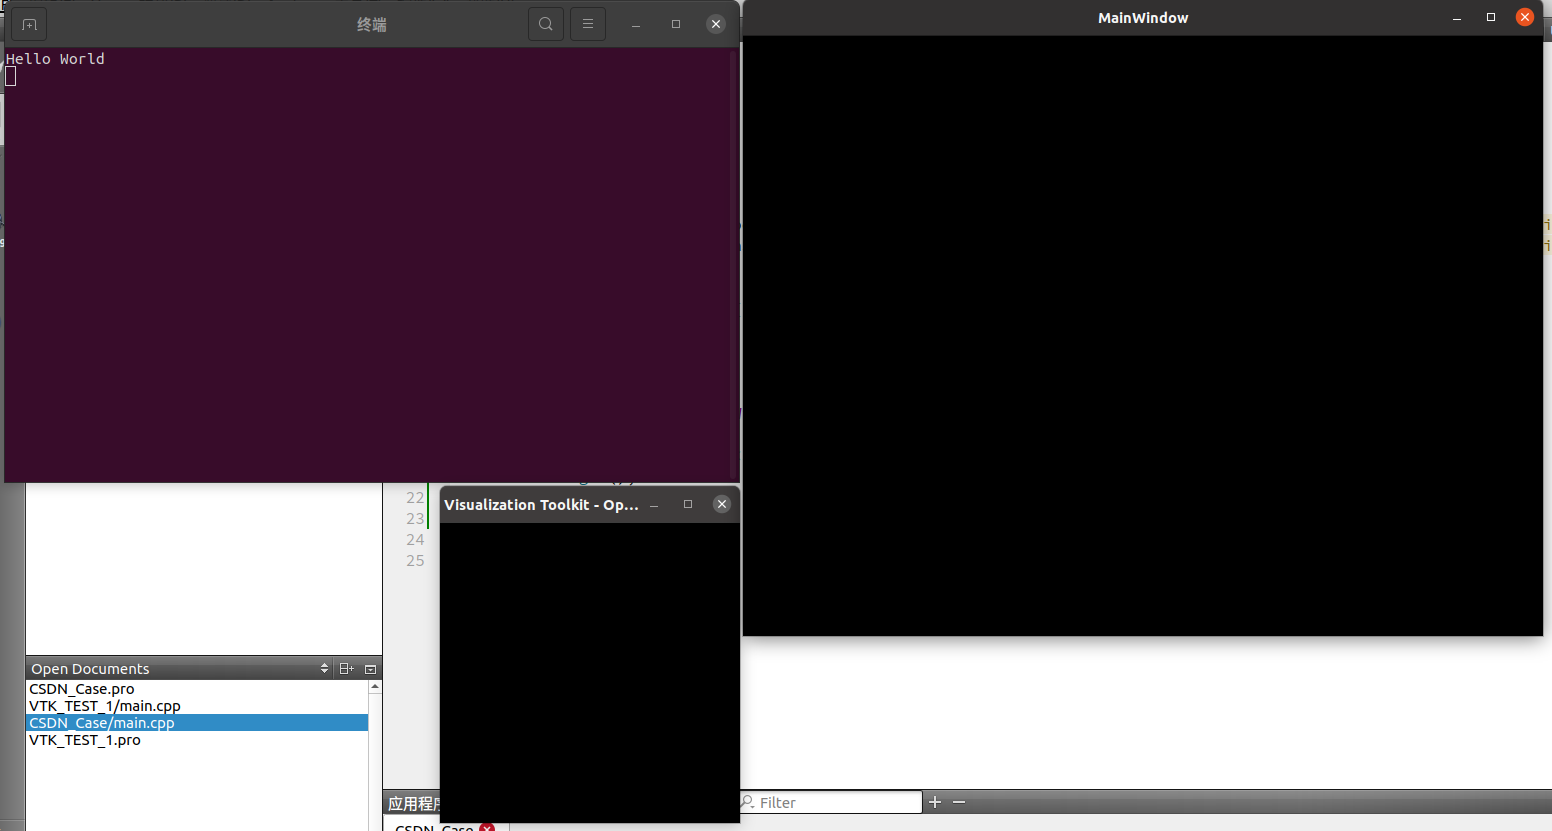Click the Open Documents scroll-up arrow
The image size is (1552, 831).
point(375,686)
